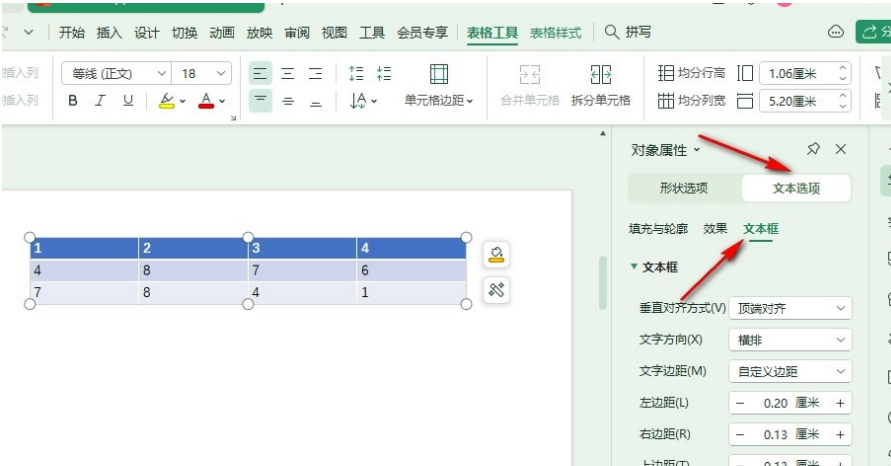The image size is (891, 466).
Task: Click the search magnifier icon
Action: (612, 33)
